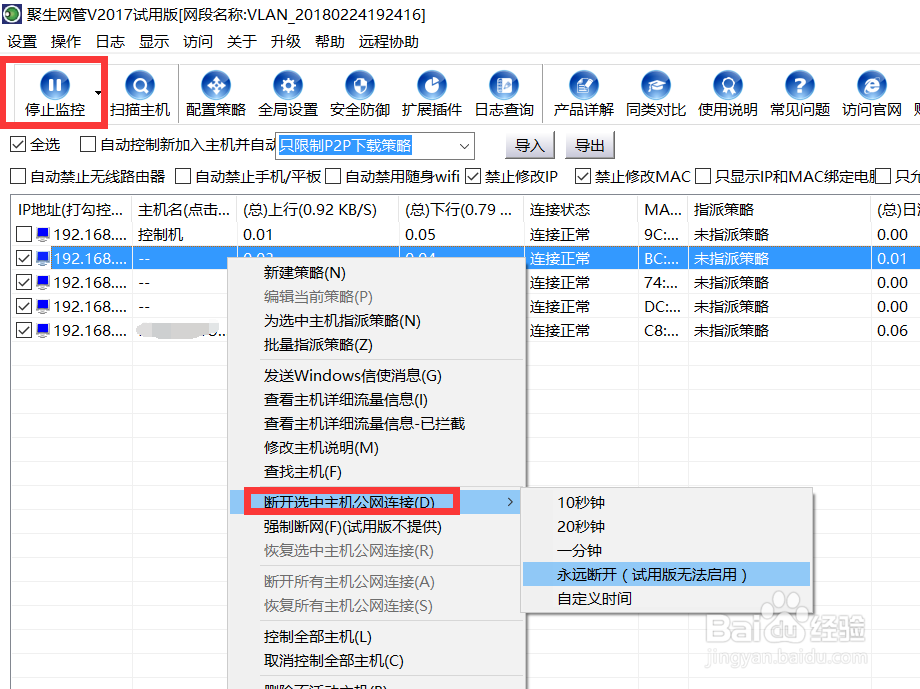
Task: Open the 关于 menu
Action: point(242,42)
